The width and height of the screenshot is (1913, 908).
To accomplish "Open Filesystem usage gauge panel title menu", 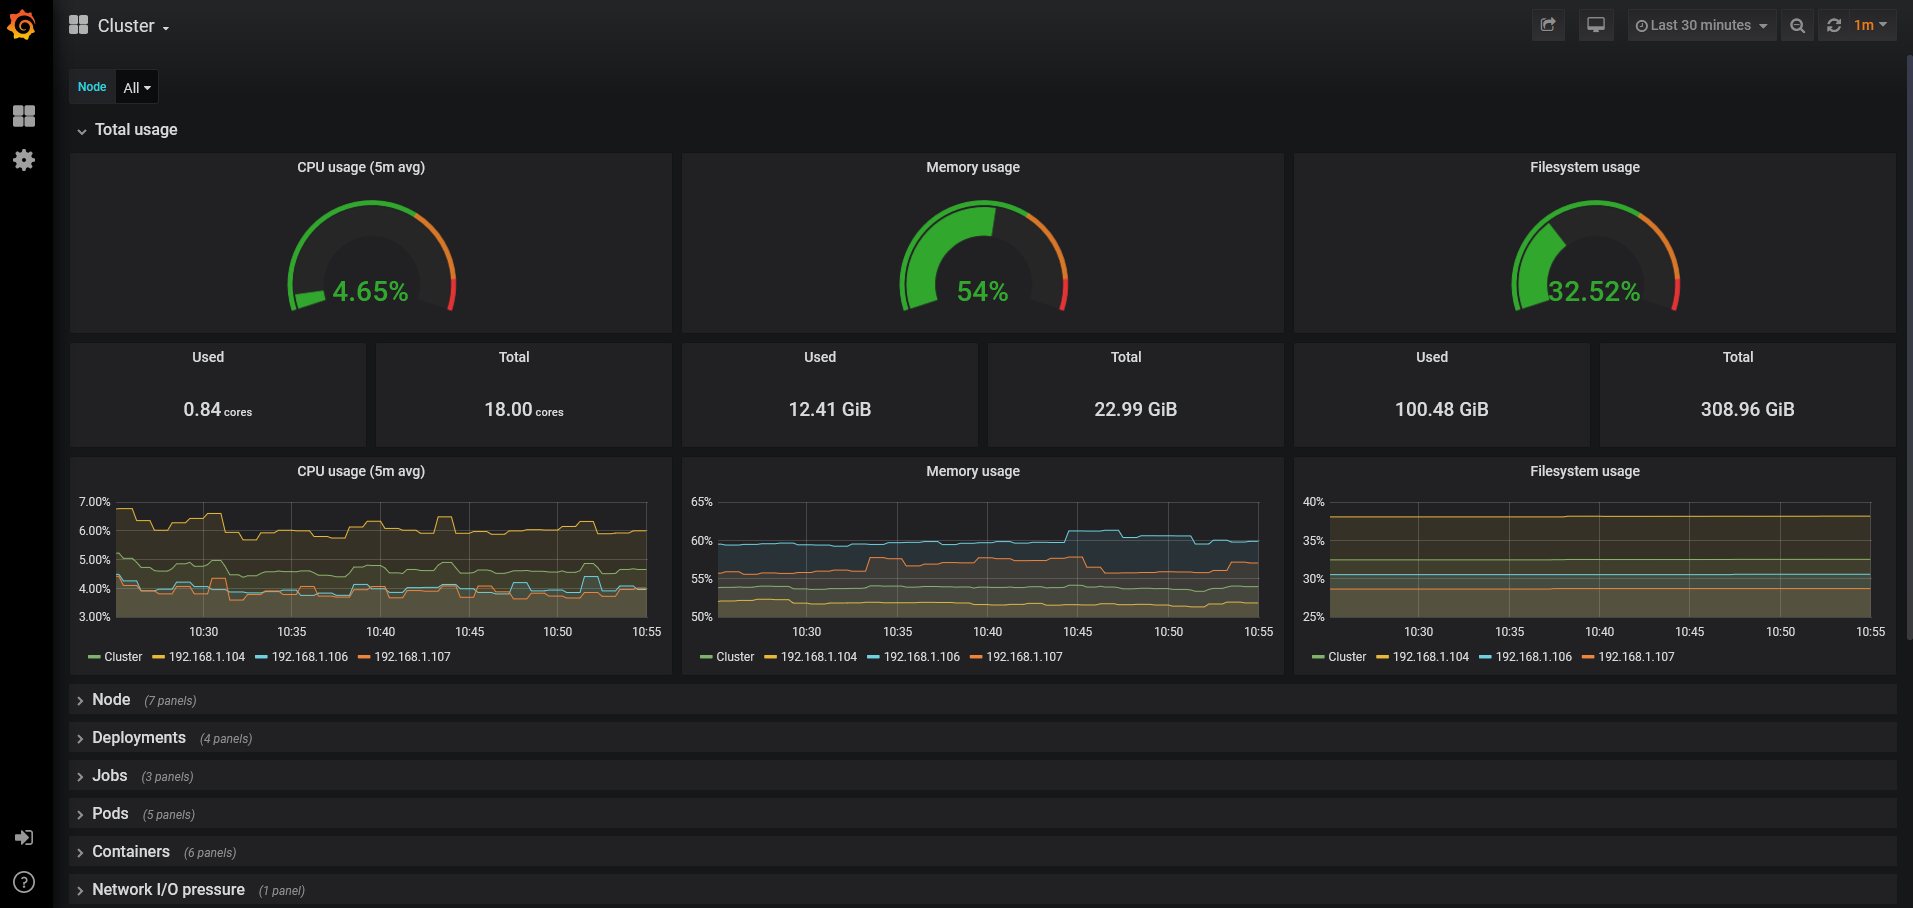I will 1585,167.
